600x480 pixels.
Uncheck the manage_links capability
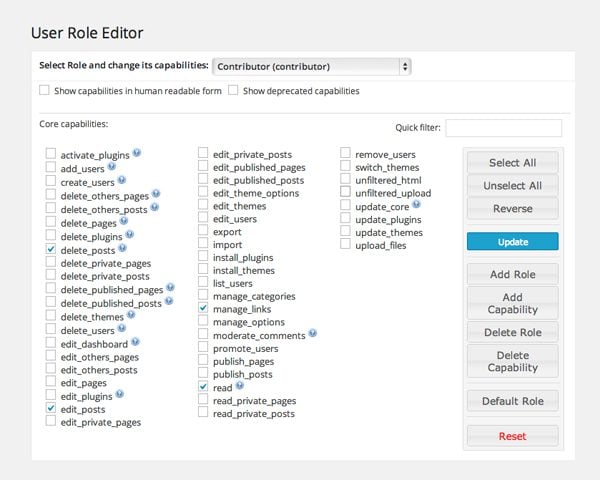(x=203, y=308)
